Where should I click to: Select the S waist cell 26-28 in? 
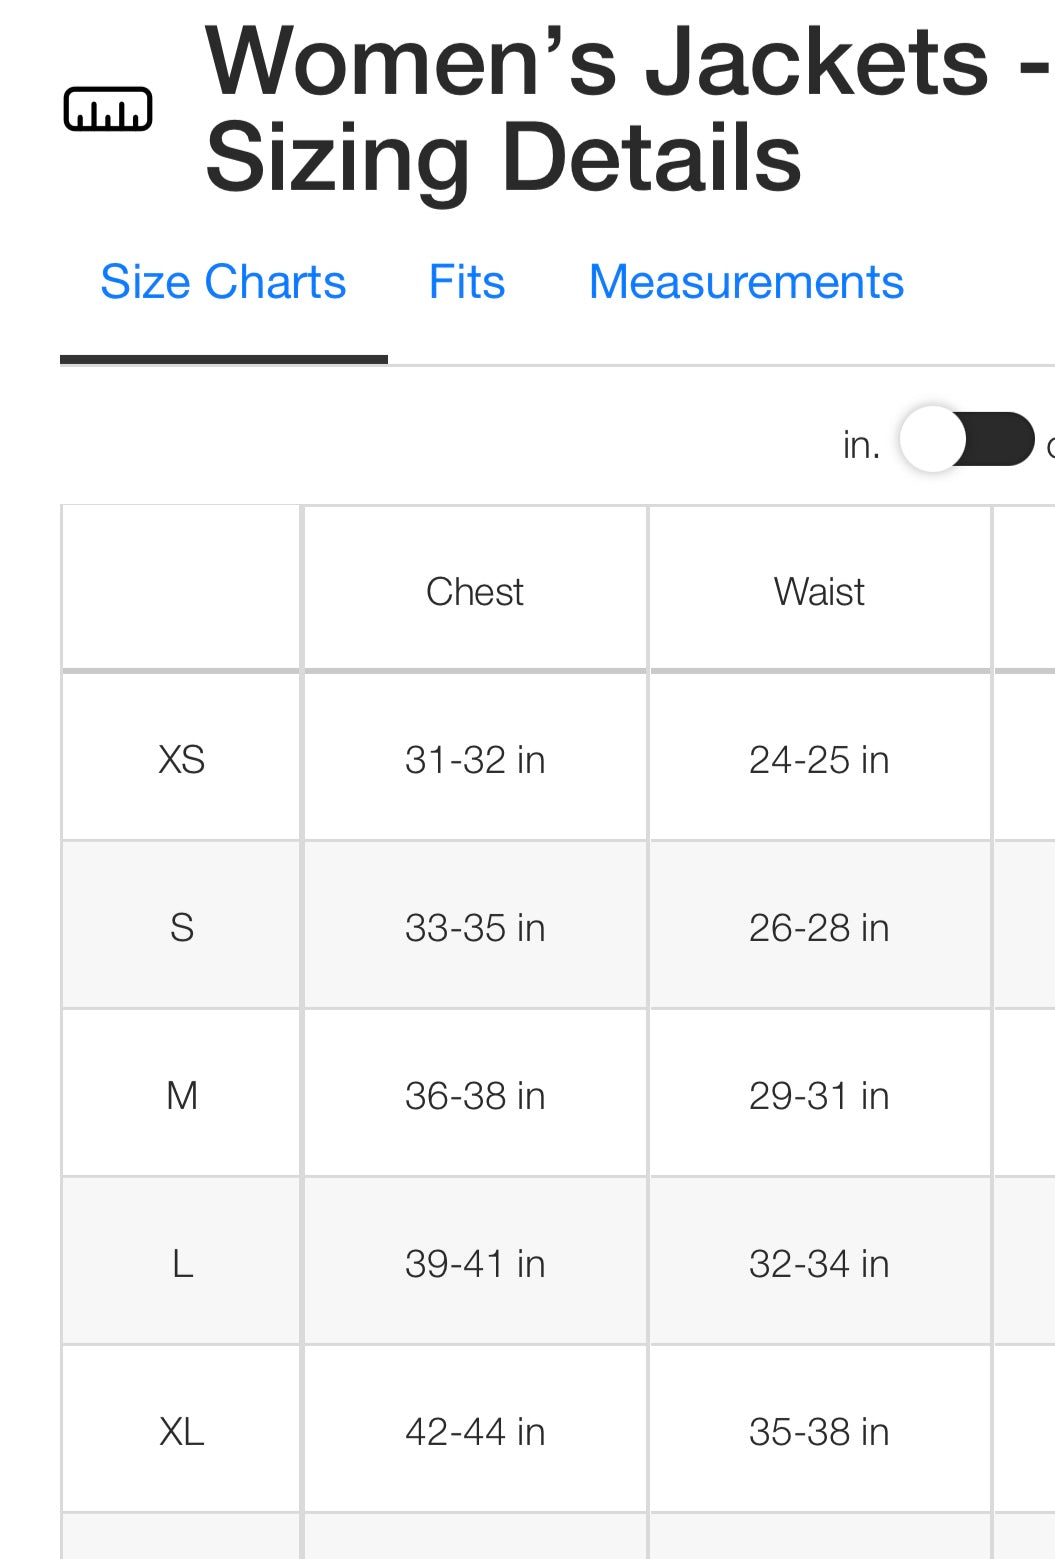pyautogui.click(x=819, y=928)
